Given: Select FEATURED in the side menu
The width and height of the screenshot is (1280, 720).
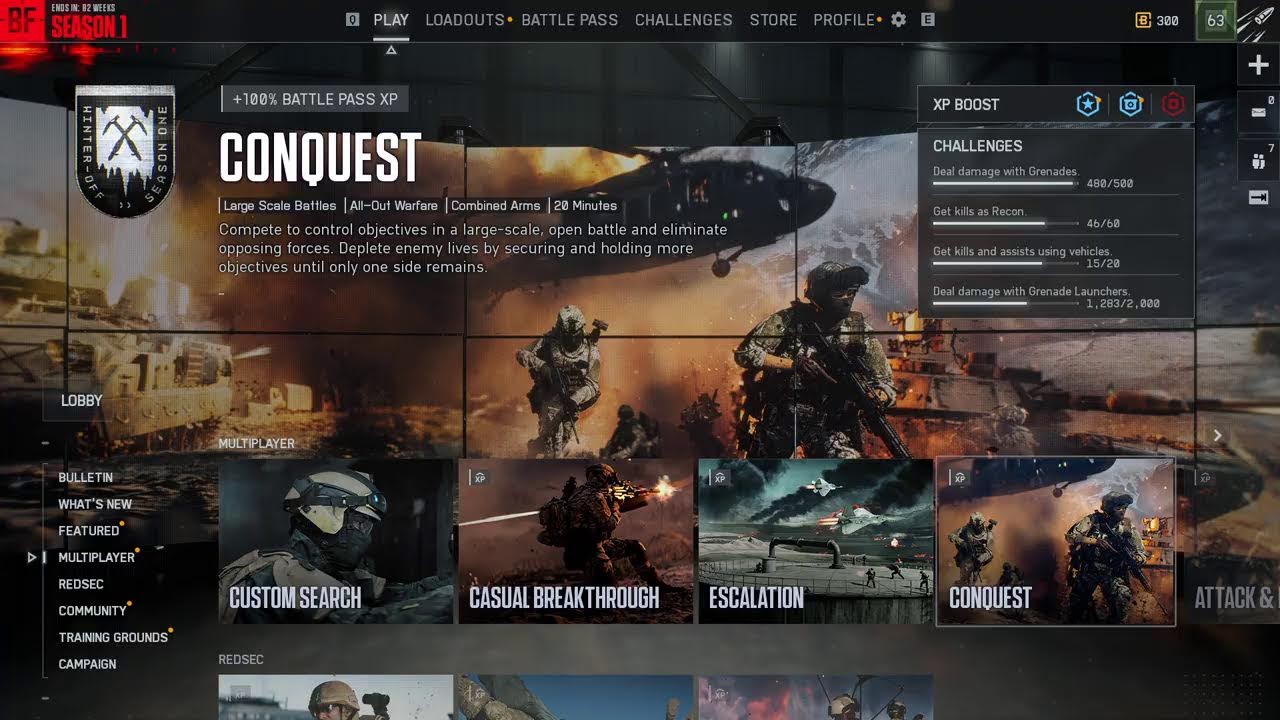Looking at the screenshot, I should (88, 531).
